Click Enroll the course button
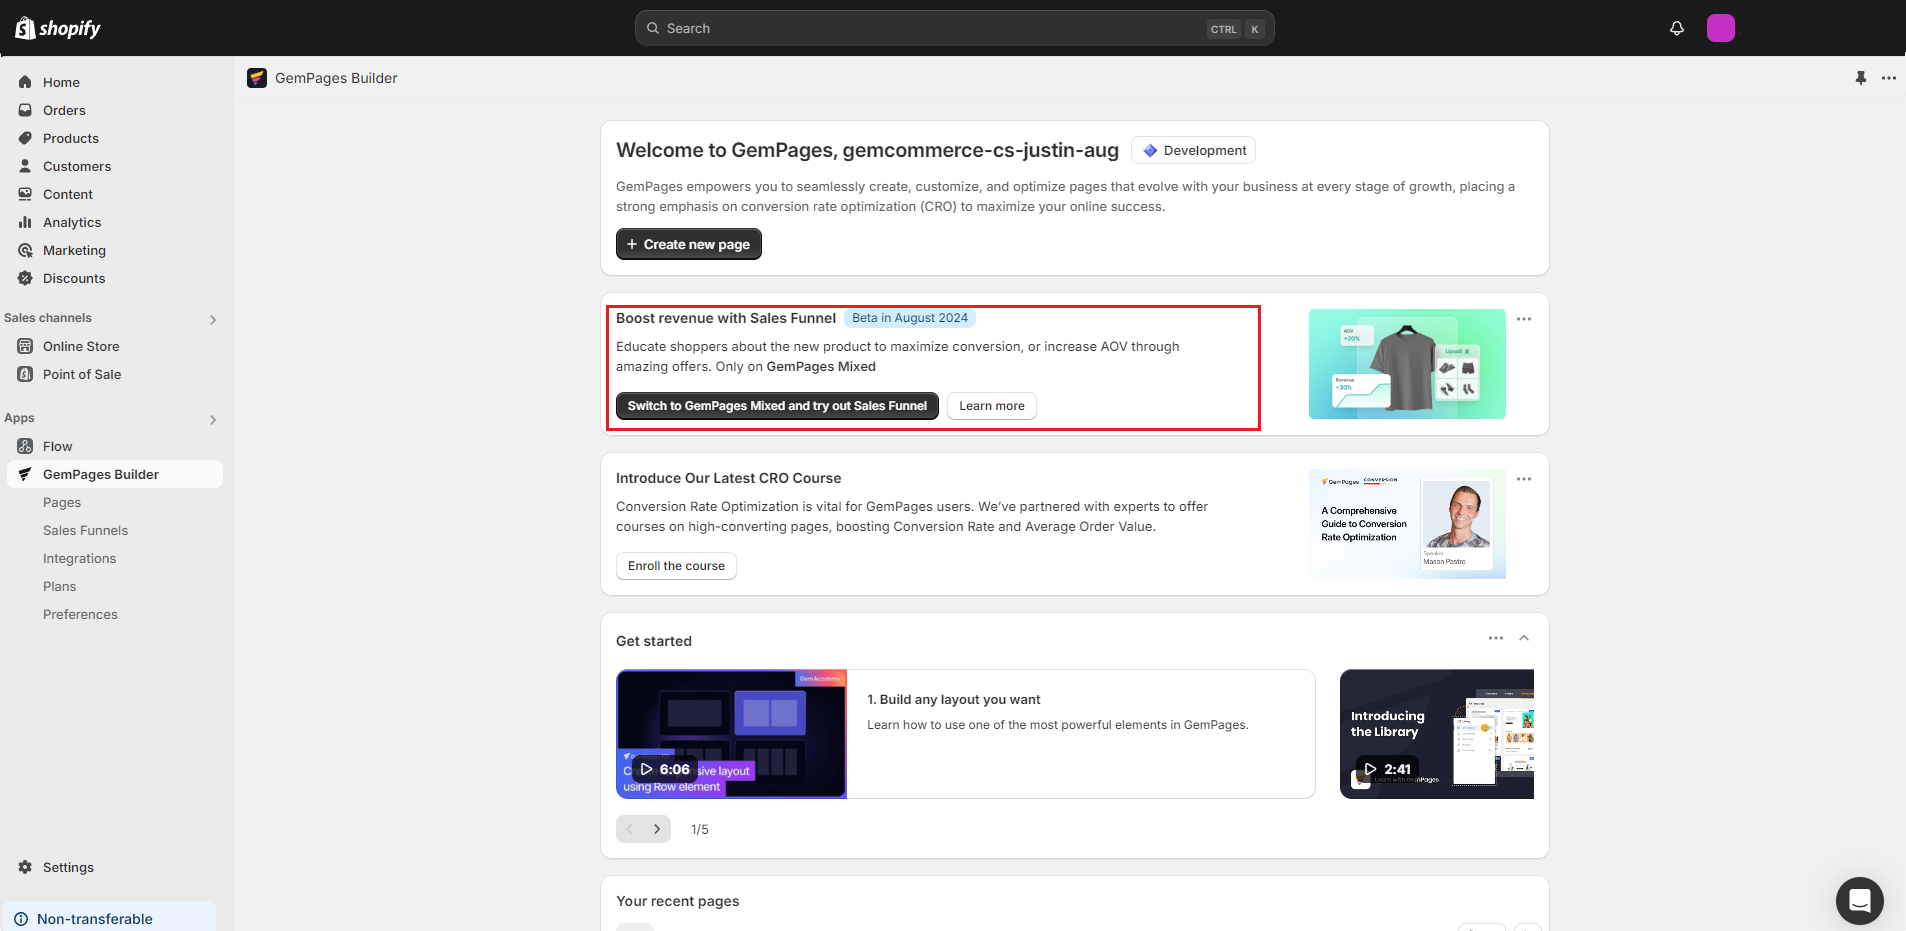Screen dimensions: 1906x931 tap(676, 566)
